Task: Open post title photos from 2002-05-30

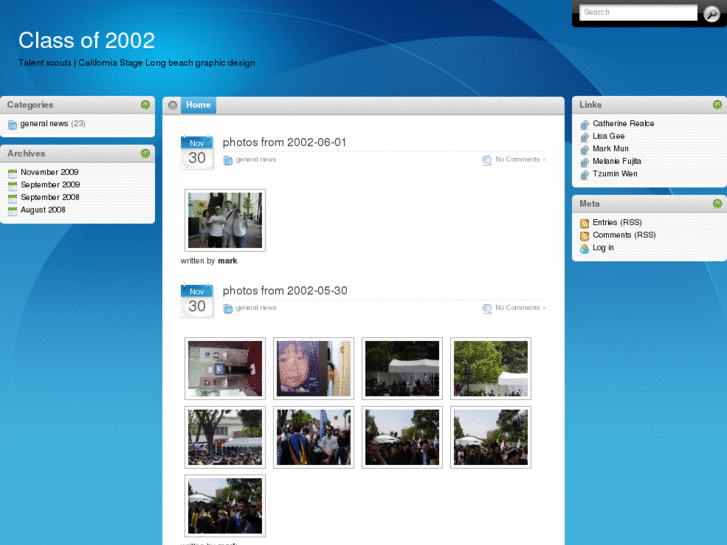Action: click(x=285, y=291)
